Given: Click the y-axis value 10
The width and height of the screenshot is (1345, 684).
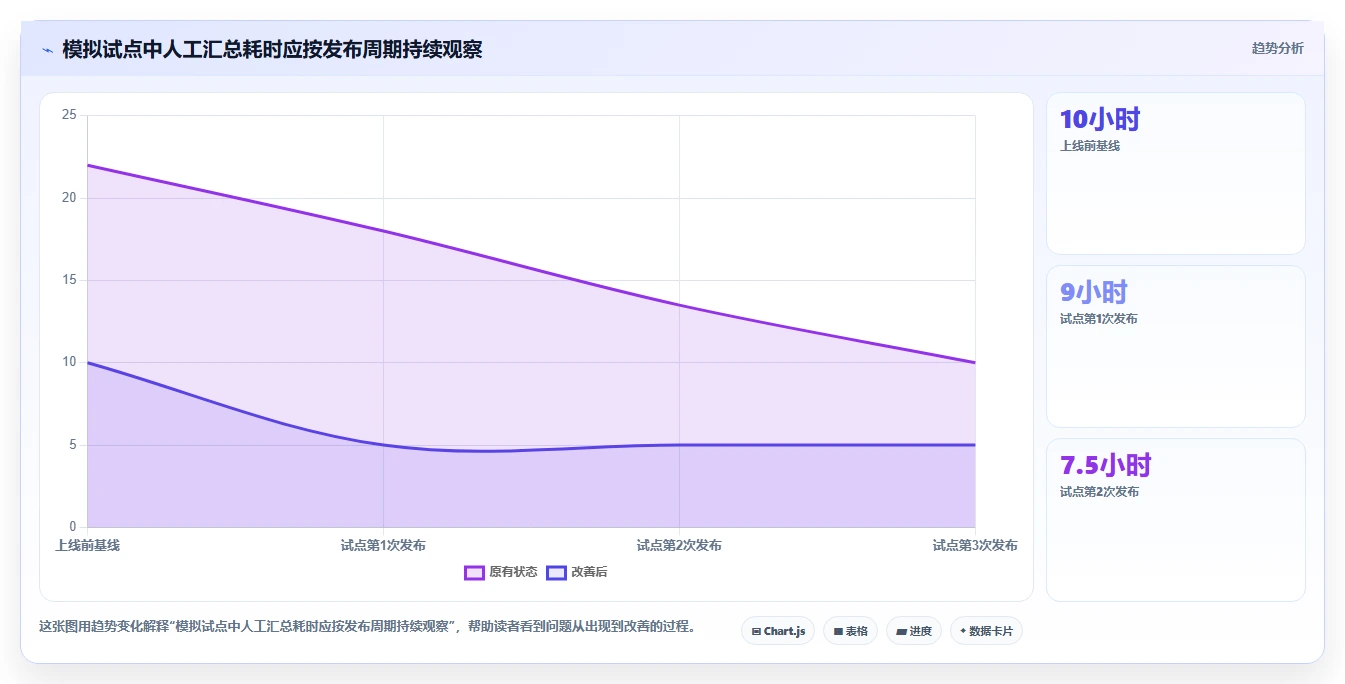Looking at the screenshot, I should click(x=69, y=362).
